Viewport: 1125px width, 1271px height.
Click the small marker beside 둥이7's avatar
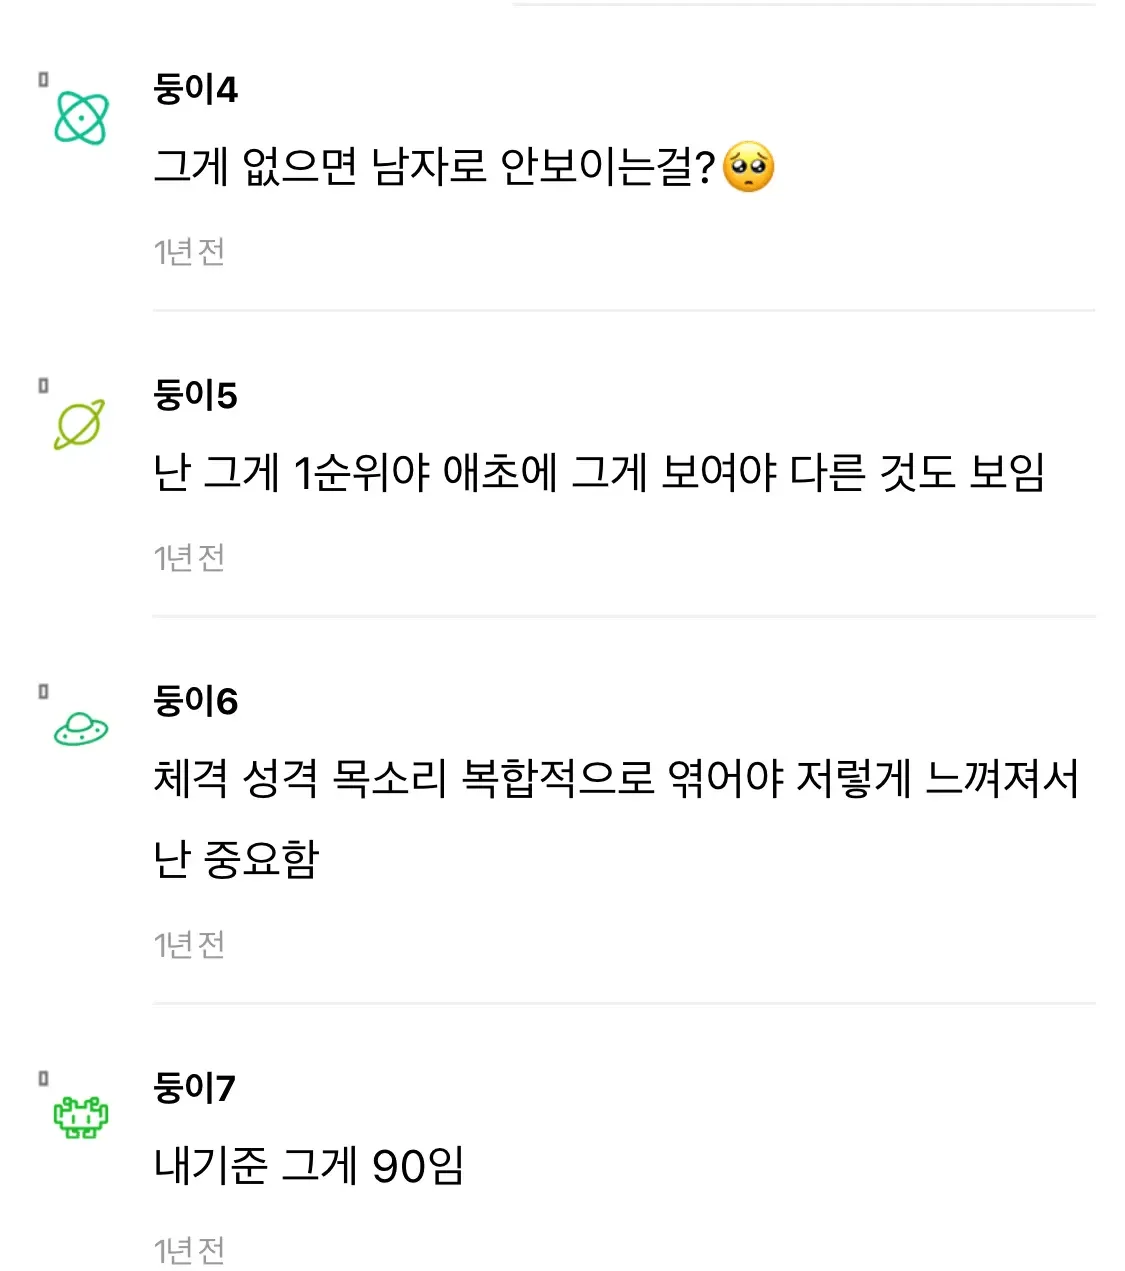tap(43, 1078)
